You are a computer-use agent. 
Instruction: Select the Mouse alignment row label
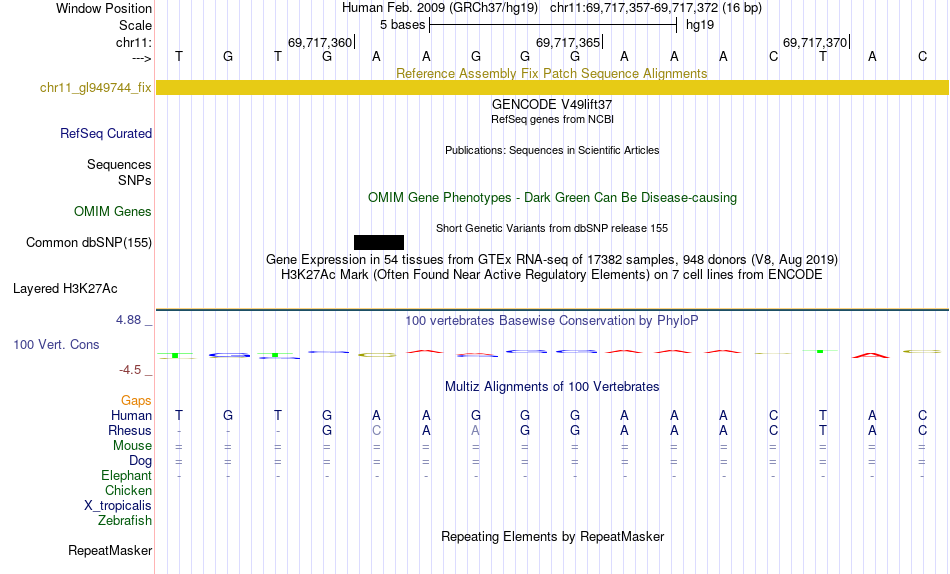click(x=132, y=446)
